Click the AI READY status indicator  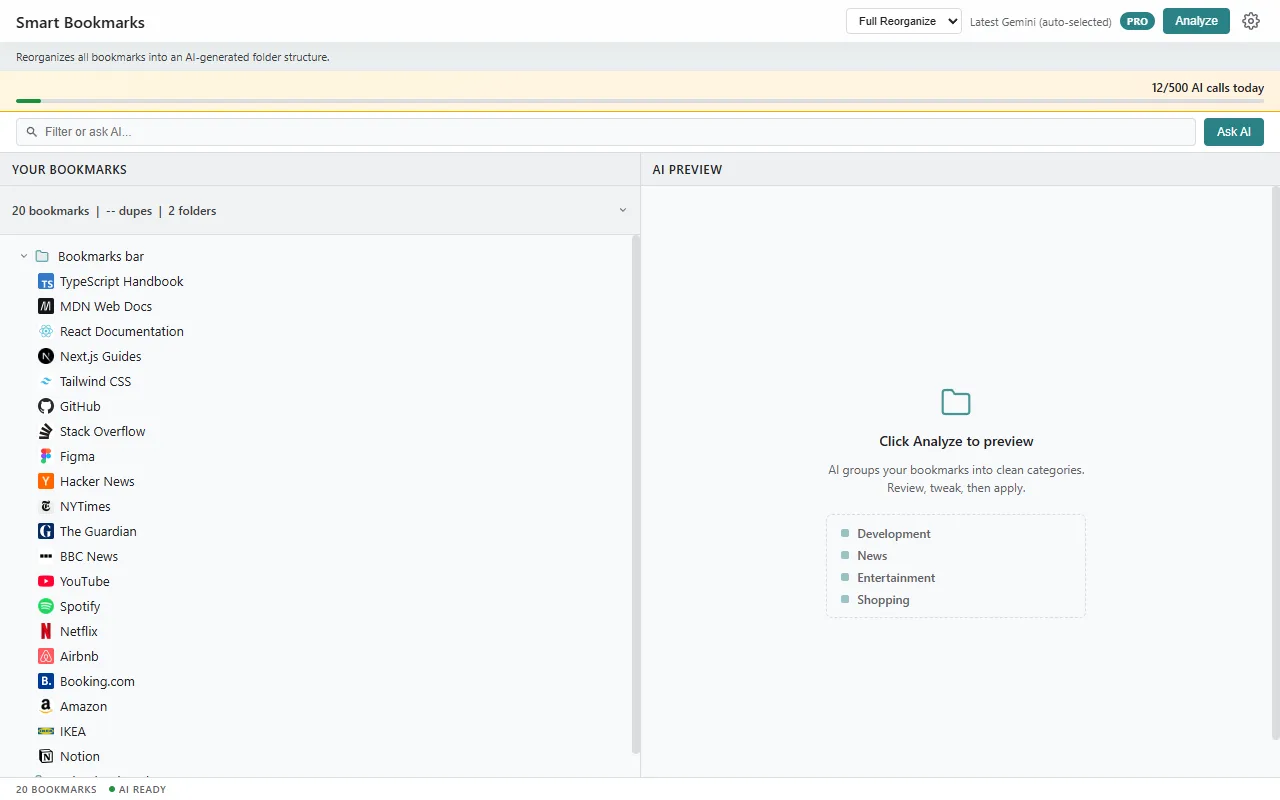[x=138, y=790]
